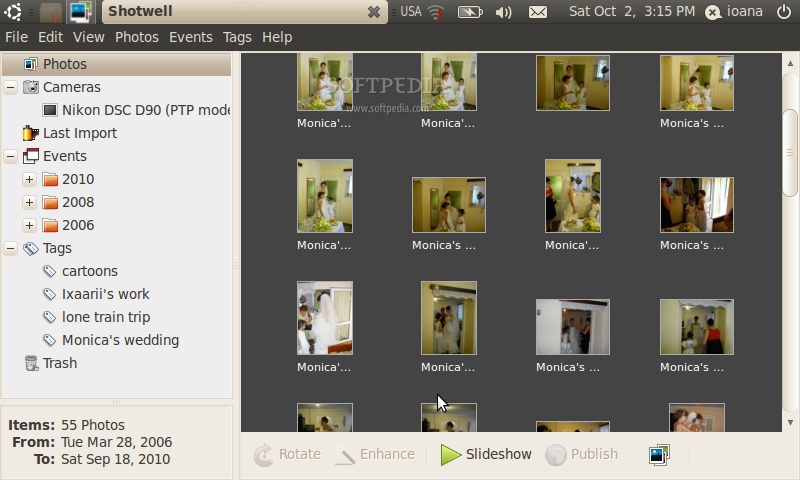Click the Nikon camera device icon
Image resolution: width=800 pixels, height=480 pixels.
point(50,110)
